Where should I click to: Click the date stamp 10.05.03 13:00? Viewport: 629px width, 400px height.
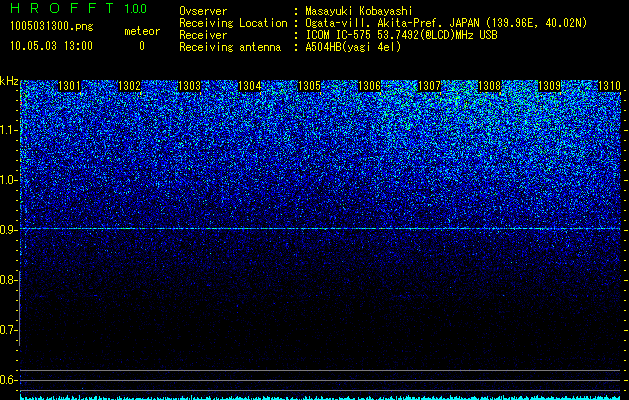(51, 46)
